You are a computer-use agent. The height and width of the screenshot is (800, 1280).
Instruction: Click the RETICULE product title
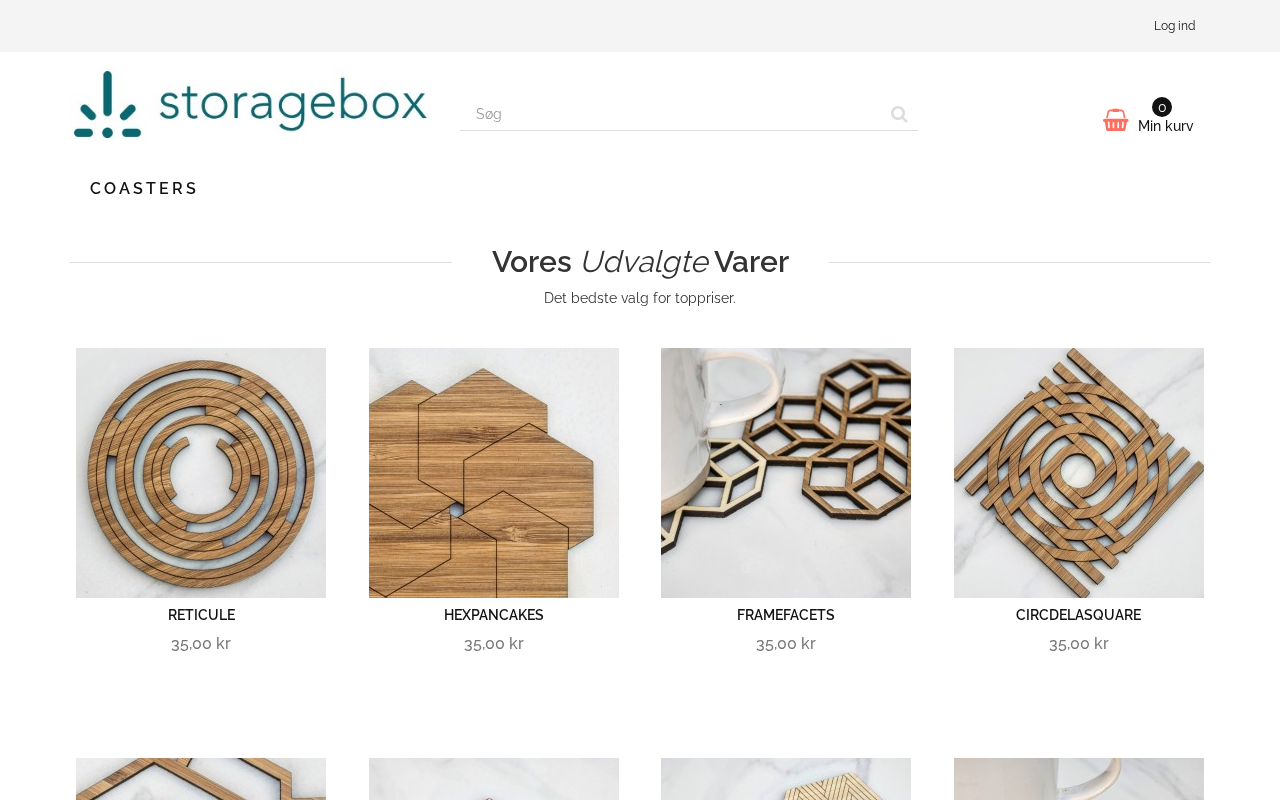click(201, 615)
